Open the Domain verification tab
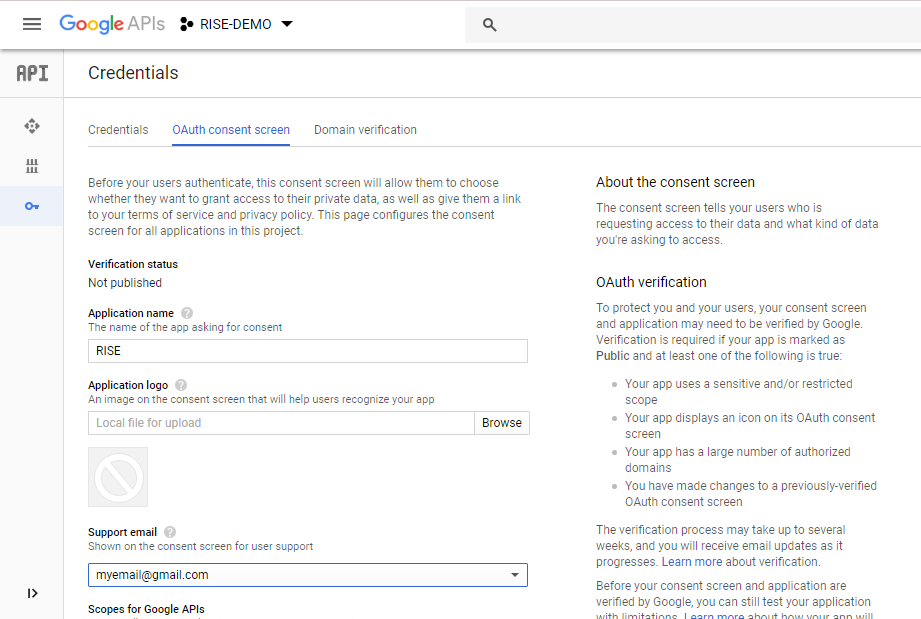Screen dimensions: 921x619 [x=365, y=130]
